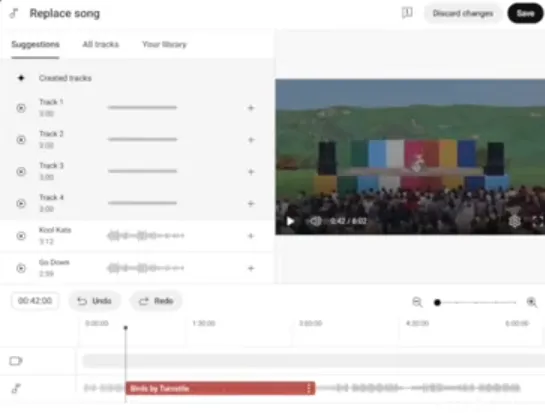Click the video track camera icon

click(x=16, y=361)
